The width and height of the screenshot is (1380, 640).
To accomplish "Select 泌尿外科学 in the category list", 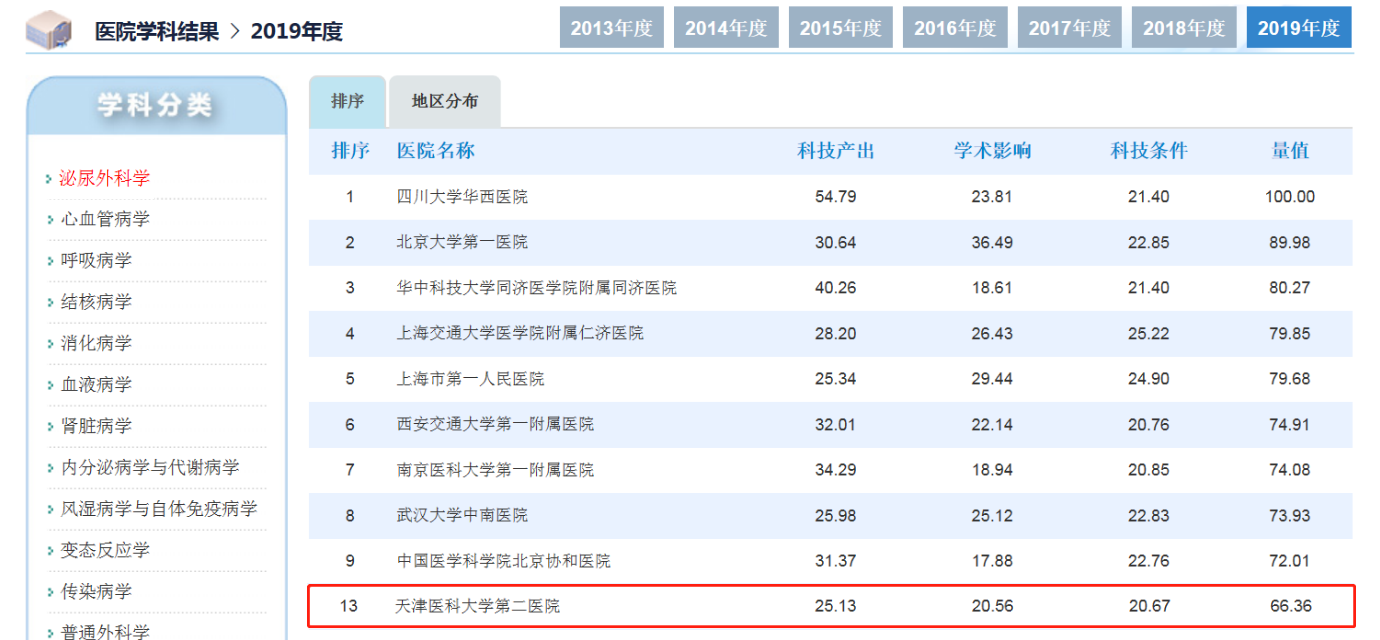I will pos(105,178).
